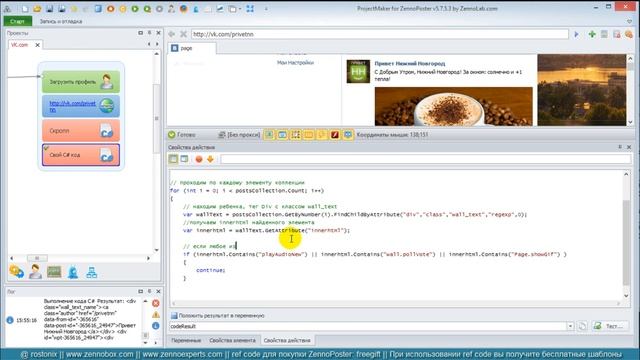Open the Проекты panel dropdown button
The height and width of the screenshot is (360, 640).
tap(140, 33)
